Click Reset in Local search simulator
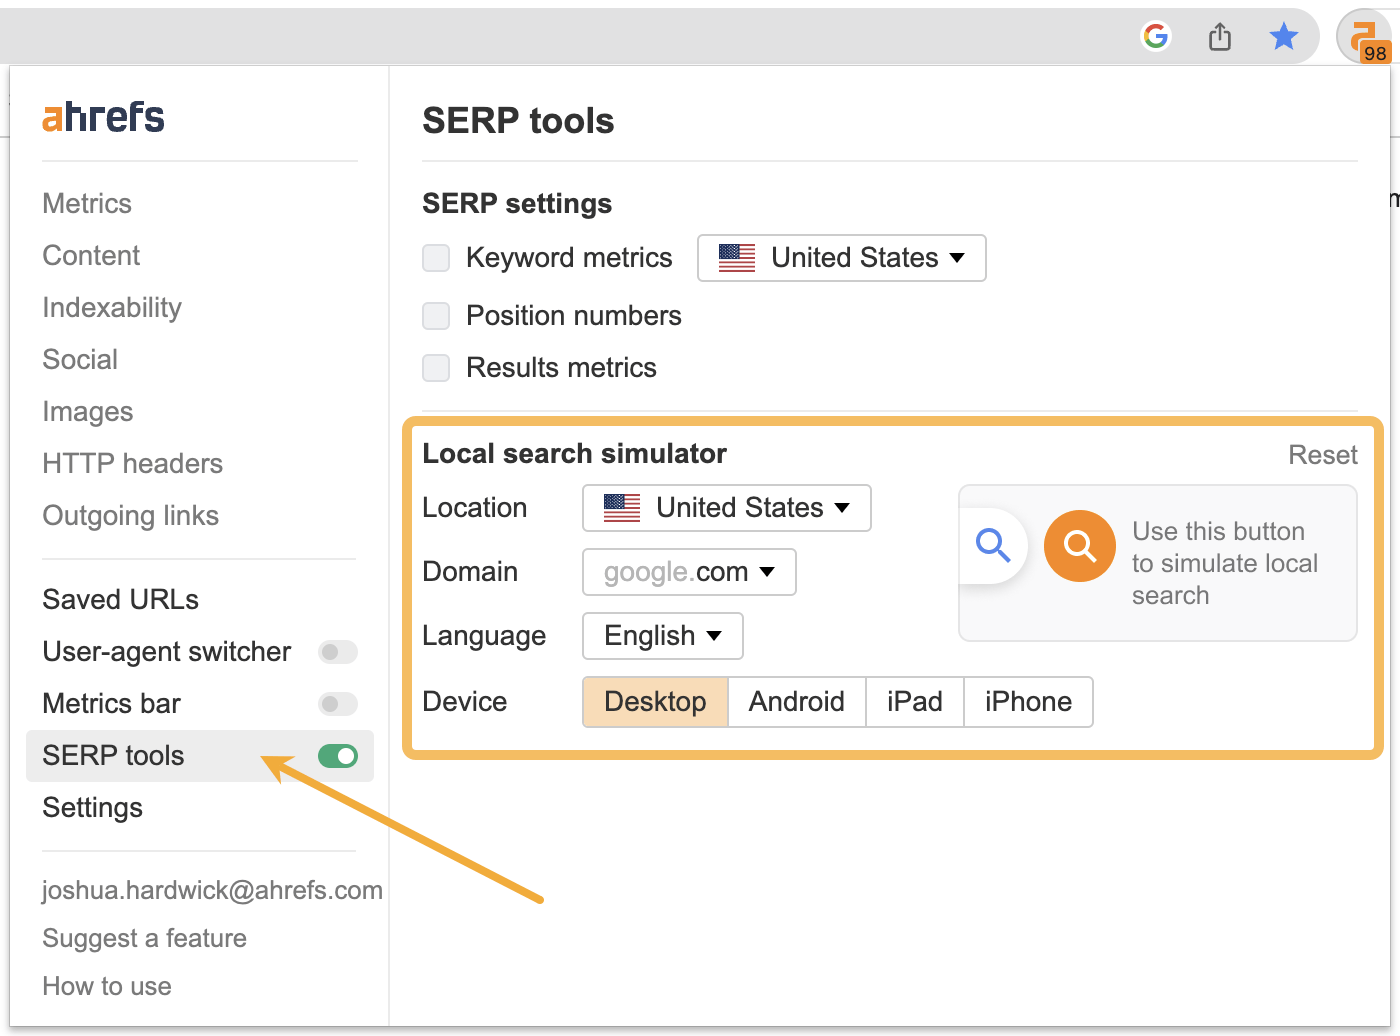The width and height of the screenshot is (1400, 1036). tap(1322, 454)
